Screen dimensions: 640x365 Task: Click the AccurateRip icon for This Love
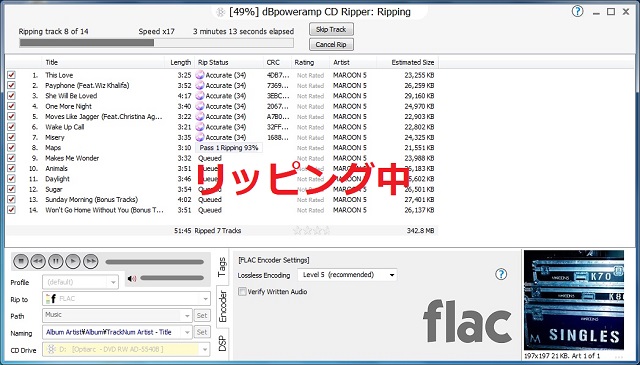[200, 75]
